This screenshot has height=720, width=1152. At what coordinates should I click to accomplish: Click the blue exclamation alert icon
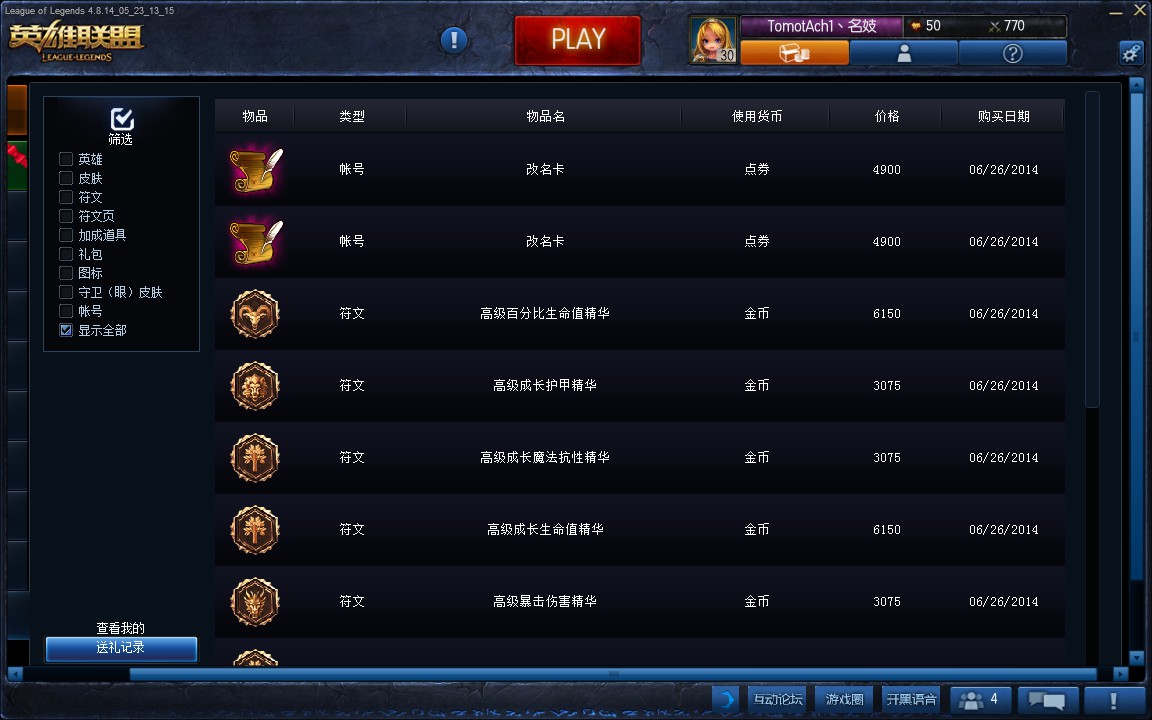(x=454, y=40)
